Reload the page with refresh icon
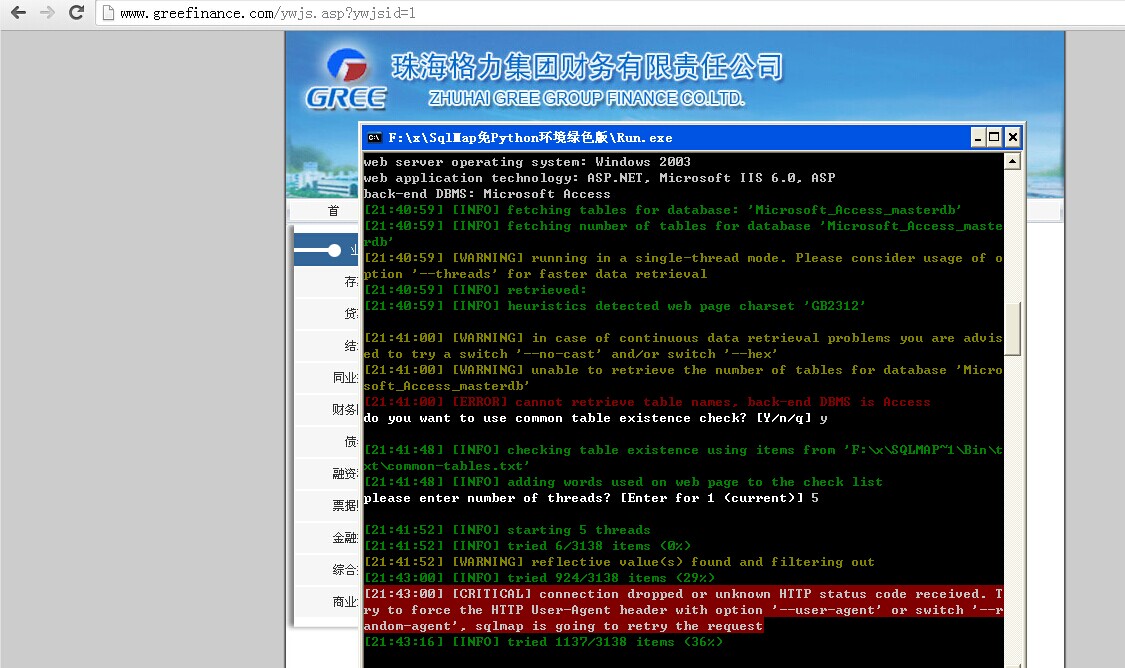 pos(76,12)
